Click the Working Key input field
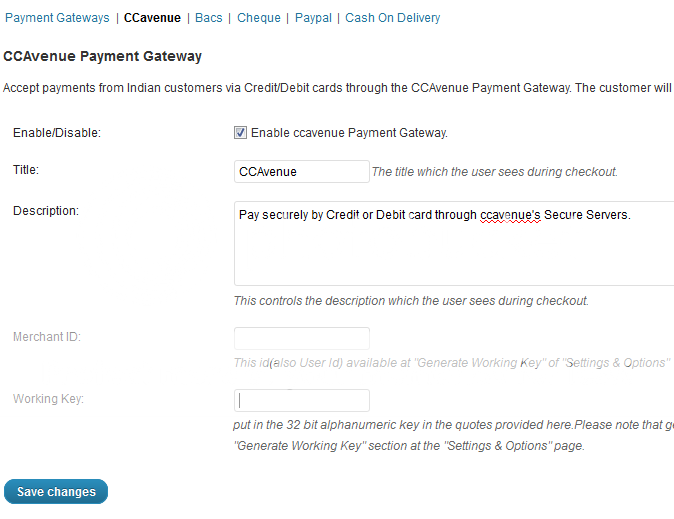The height and width of the screenshot is (519, 674). [301, 400]
